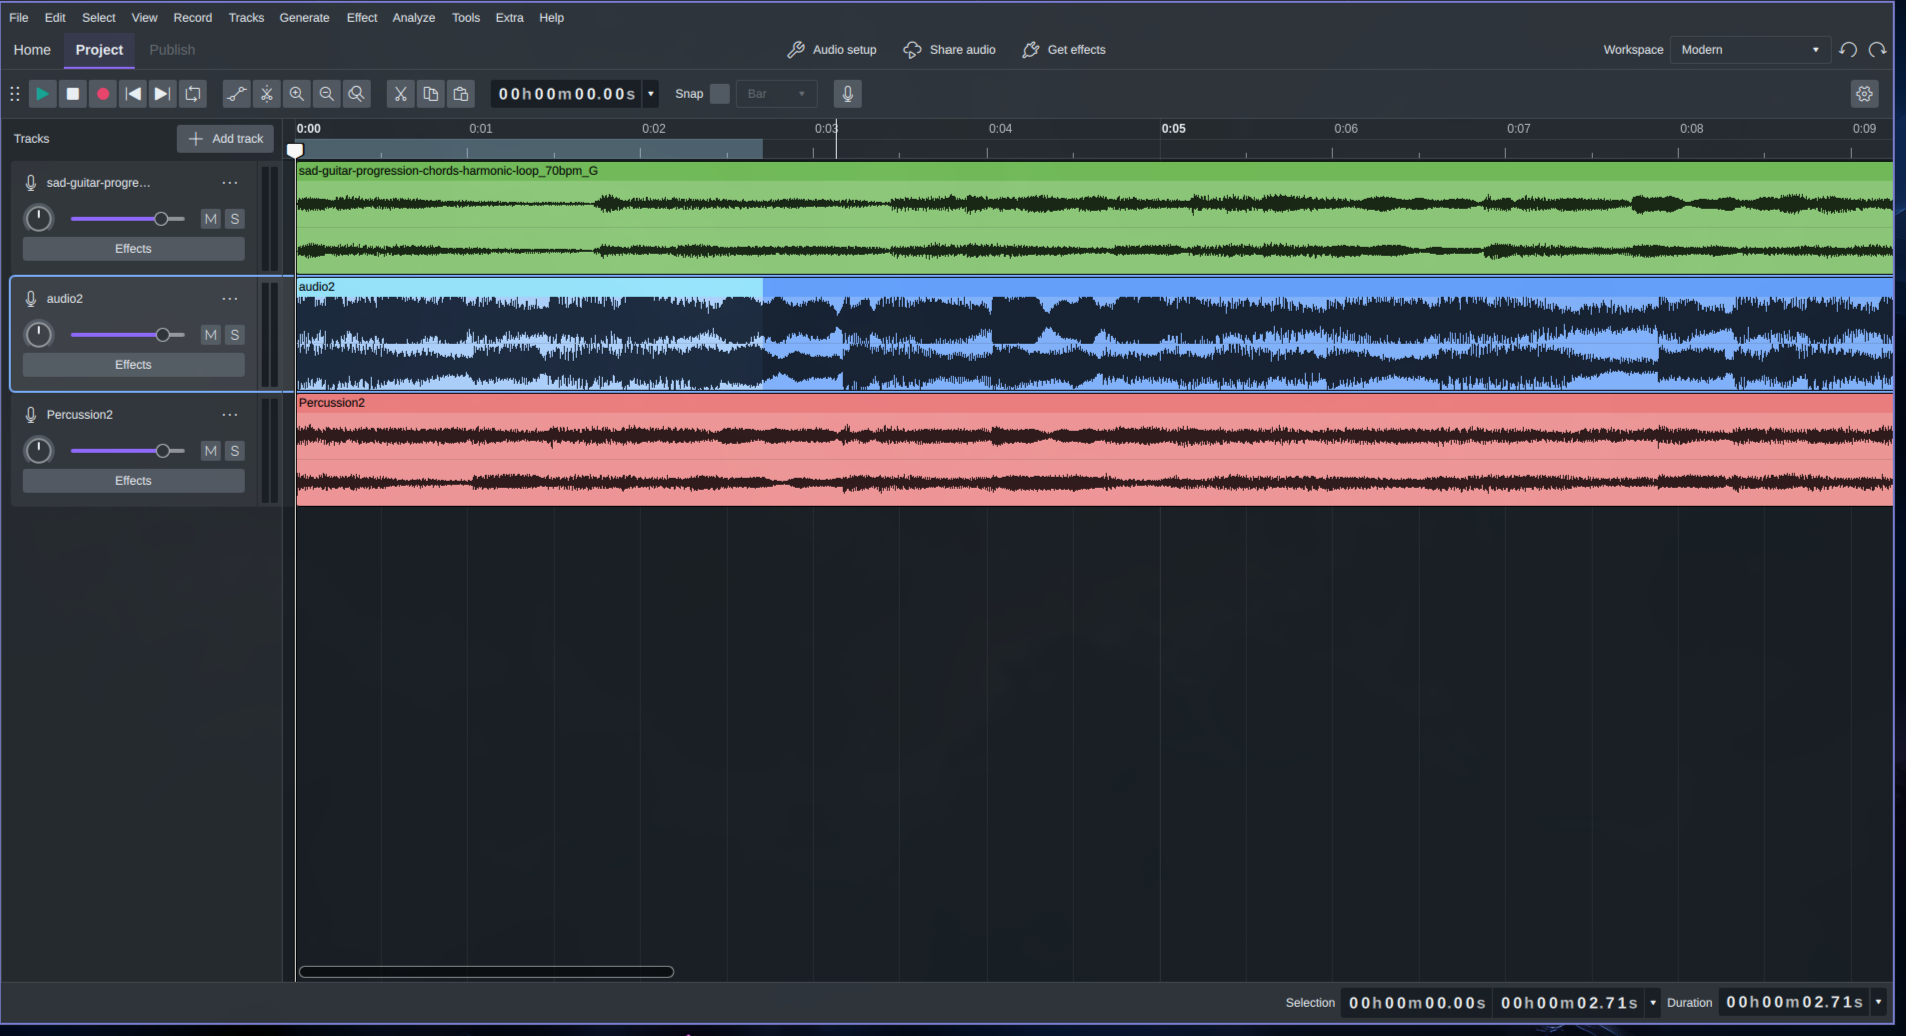This screenshot has width=1906, height=1036.
Task: Mute the Percussion2 track
Action: tap(210, 451)
